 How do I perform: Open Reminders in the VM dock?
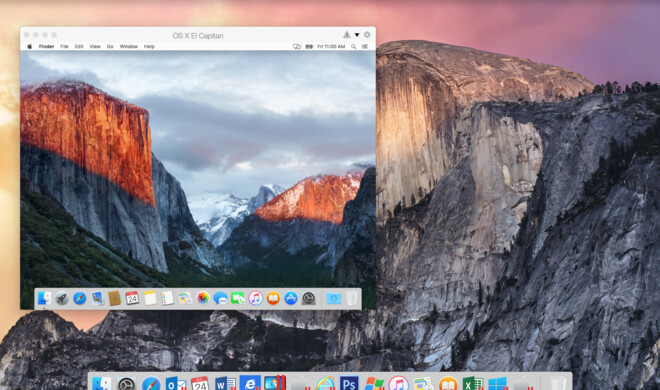pos(168,298)
